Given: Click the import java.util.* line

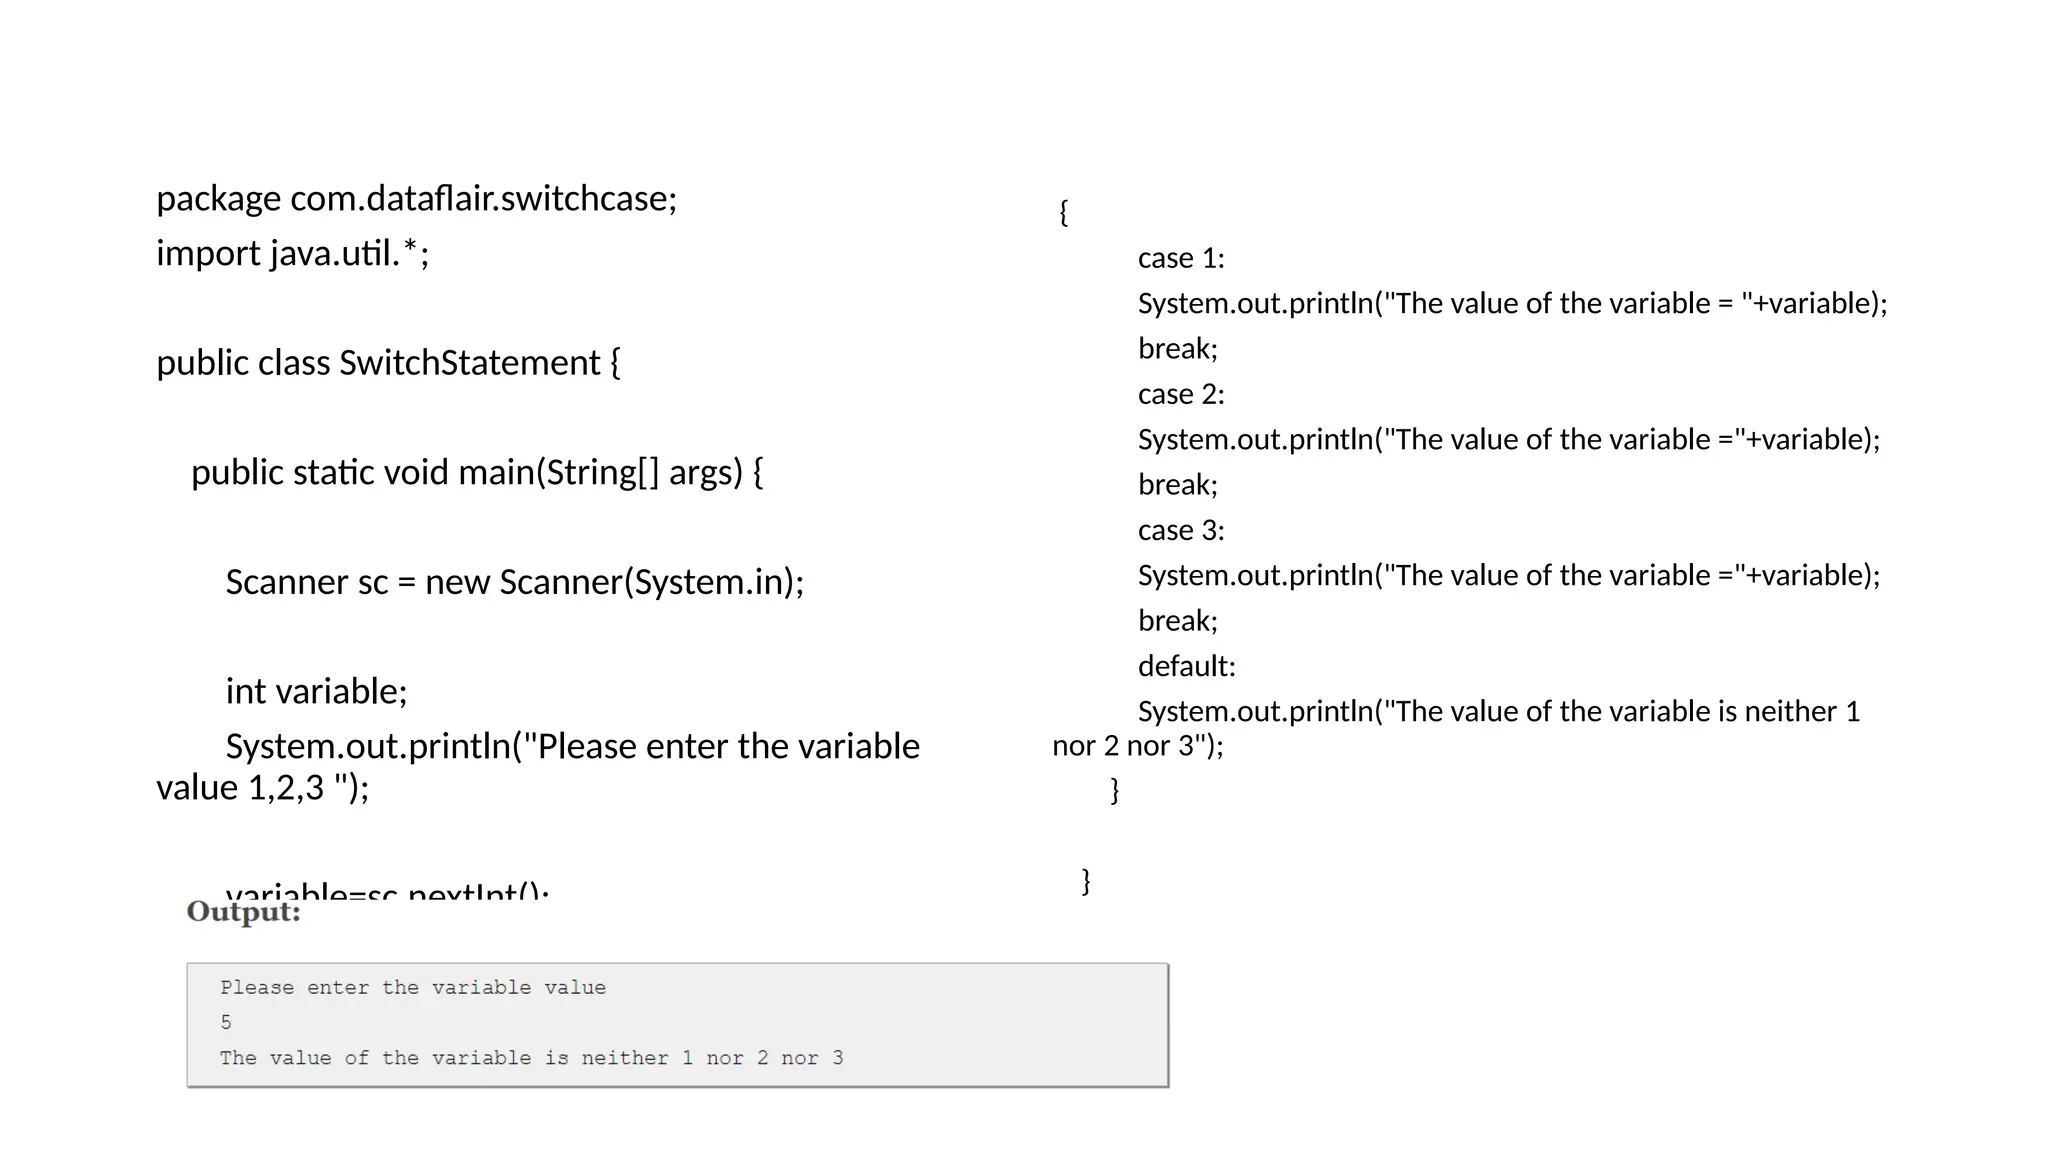Looking at the screenshot, I should 292,253.
